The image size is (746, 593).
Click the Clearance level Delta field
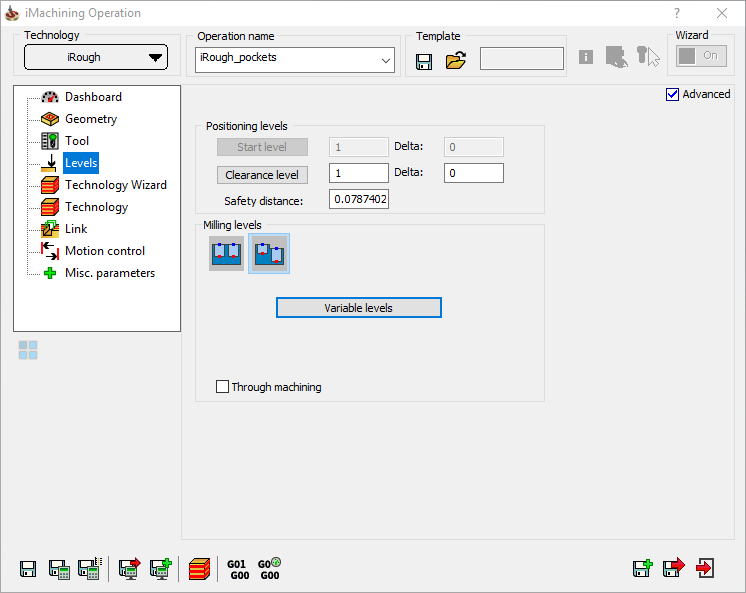coord(474,173)
